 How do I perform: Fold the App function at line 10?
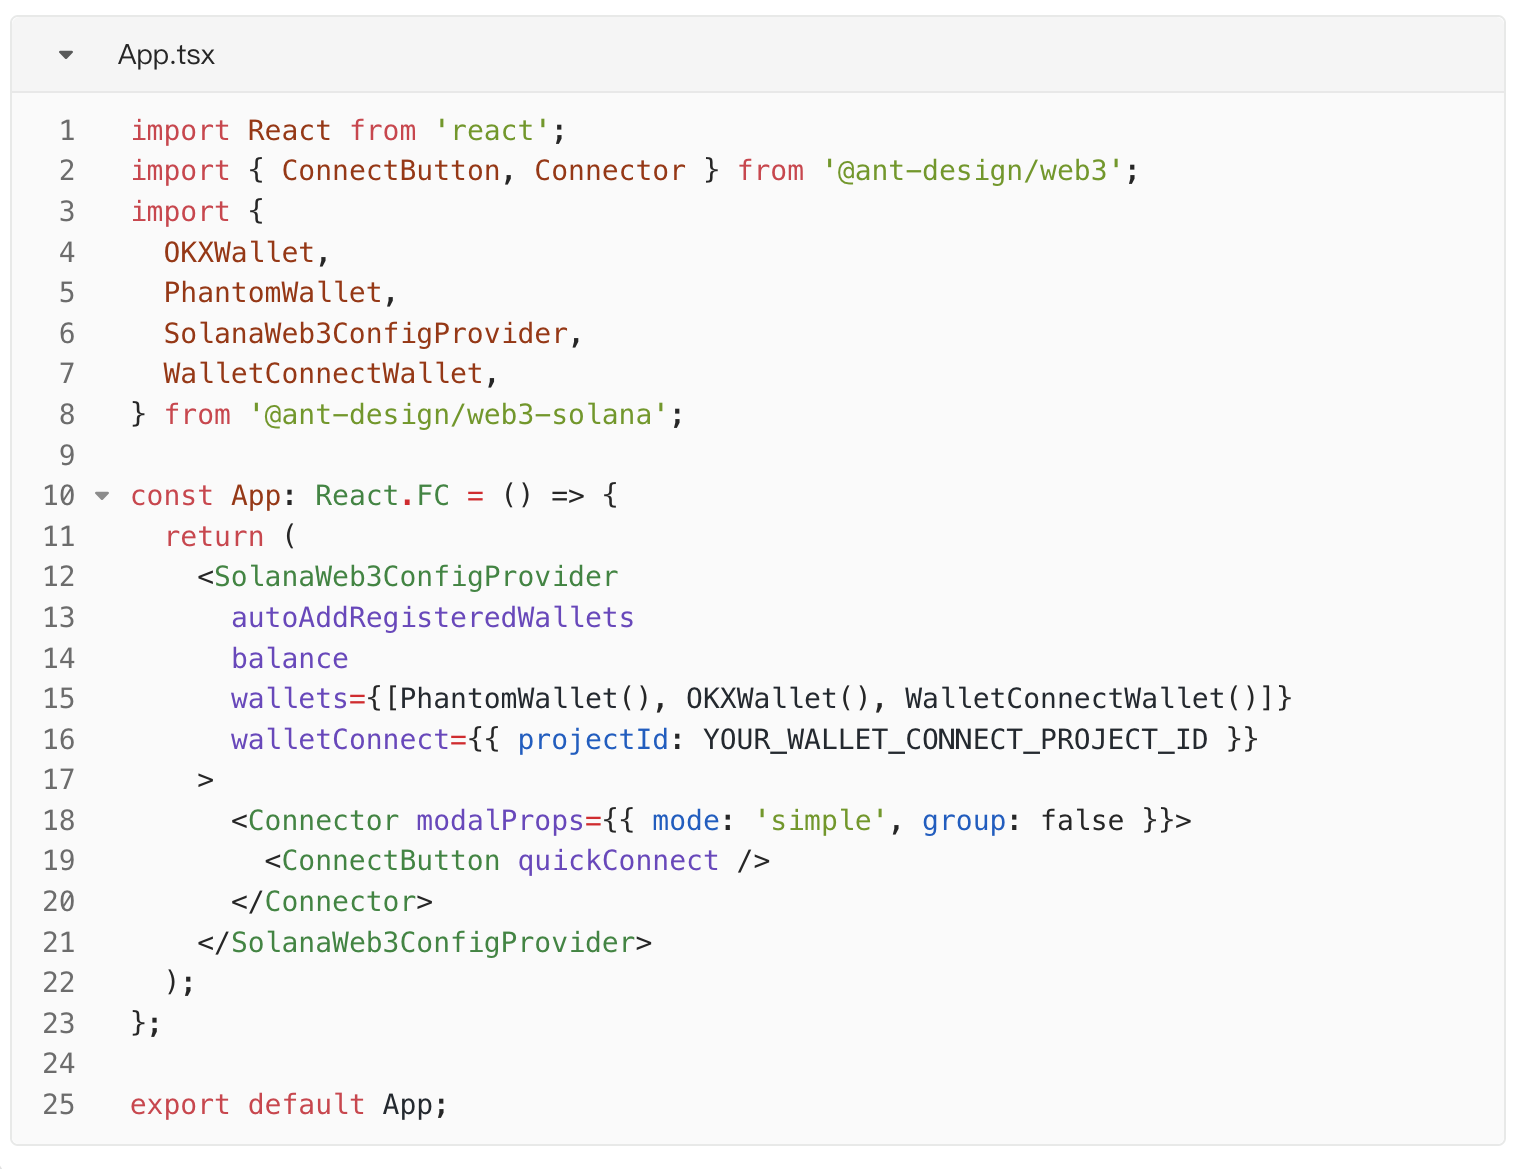point(102,496)
